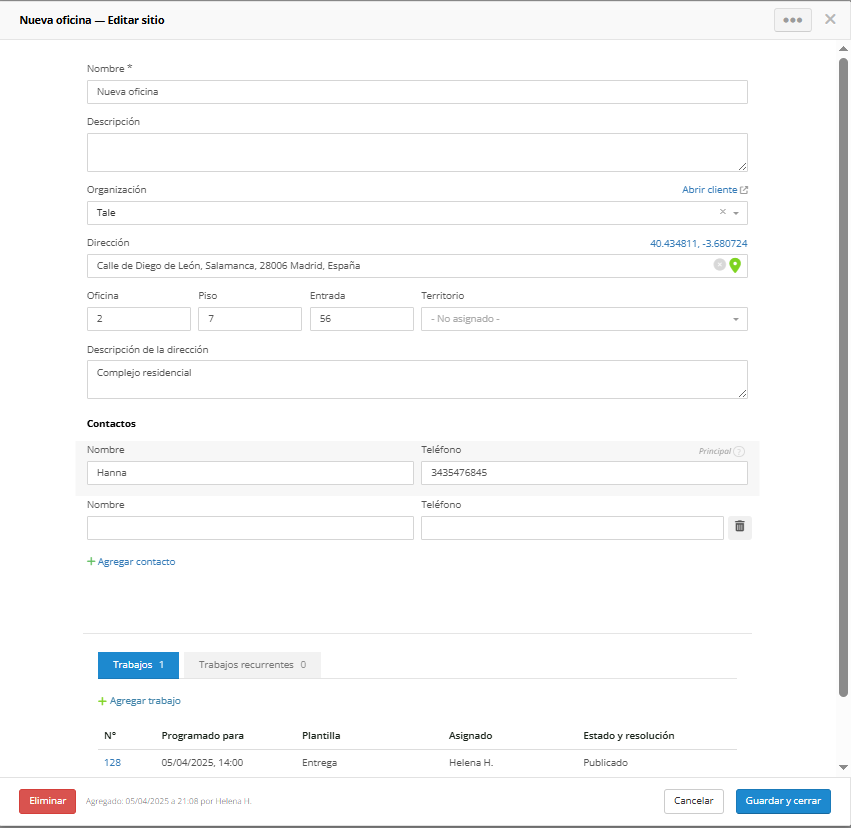Edit phone field 3435476845

point(584,473)
